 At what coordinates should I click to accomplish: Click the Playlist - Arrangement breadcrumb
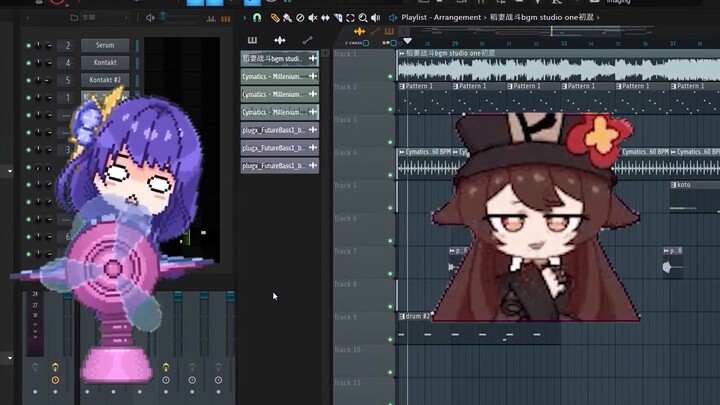[441, 17]
